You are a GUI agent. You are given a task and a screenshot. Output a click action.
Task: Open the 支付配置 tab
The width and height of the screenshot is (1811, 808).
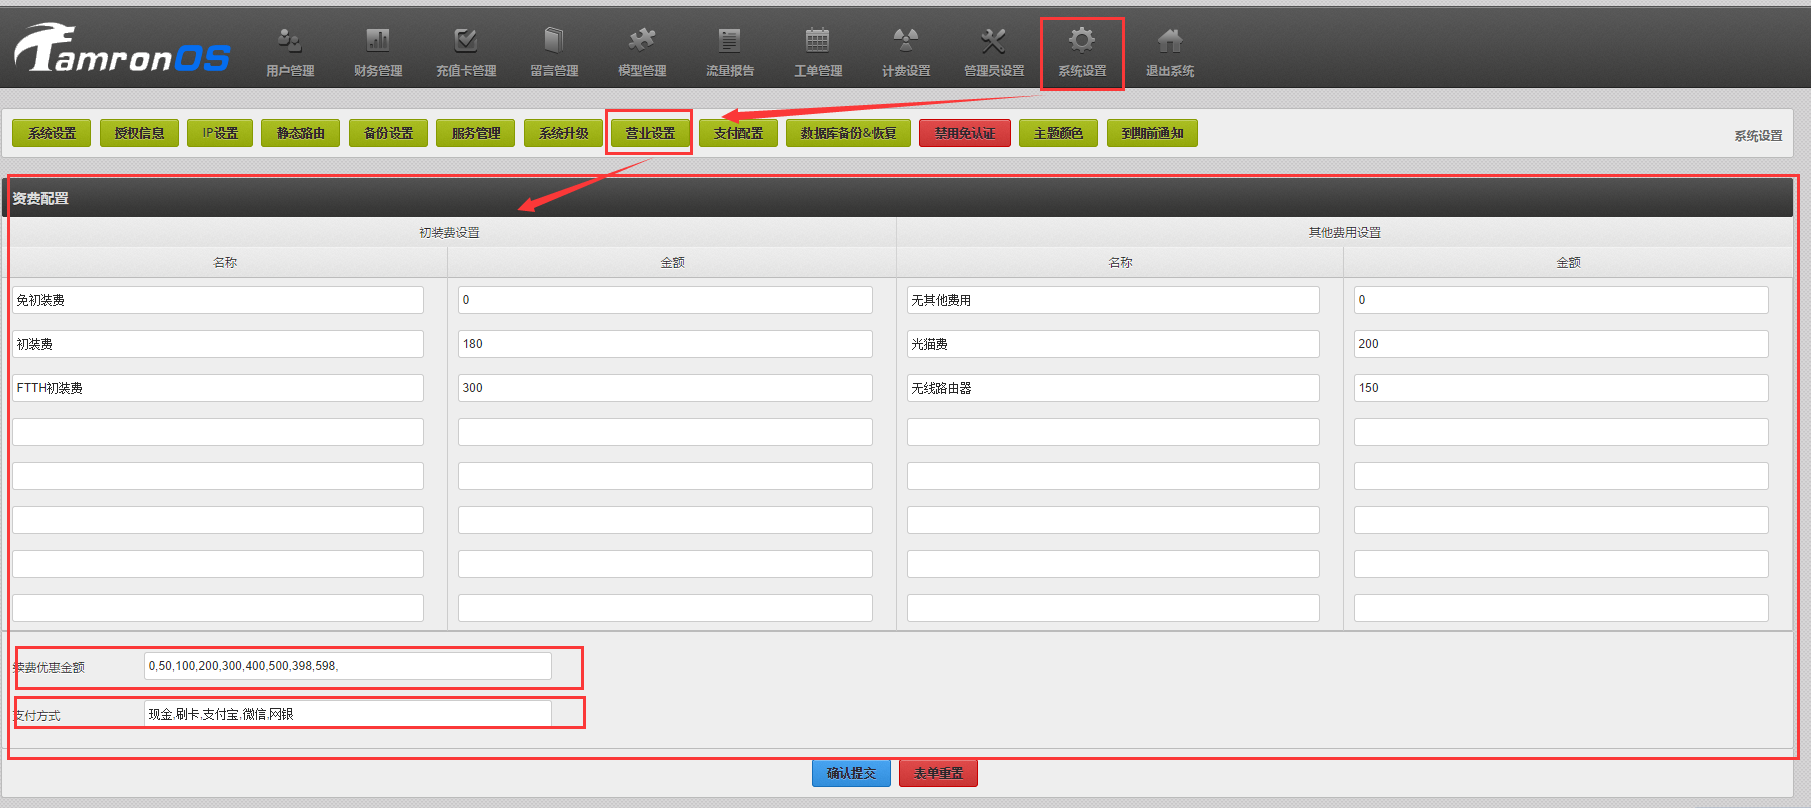(738, 133)
